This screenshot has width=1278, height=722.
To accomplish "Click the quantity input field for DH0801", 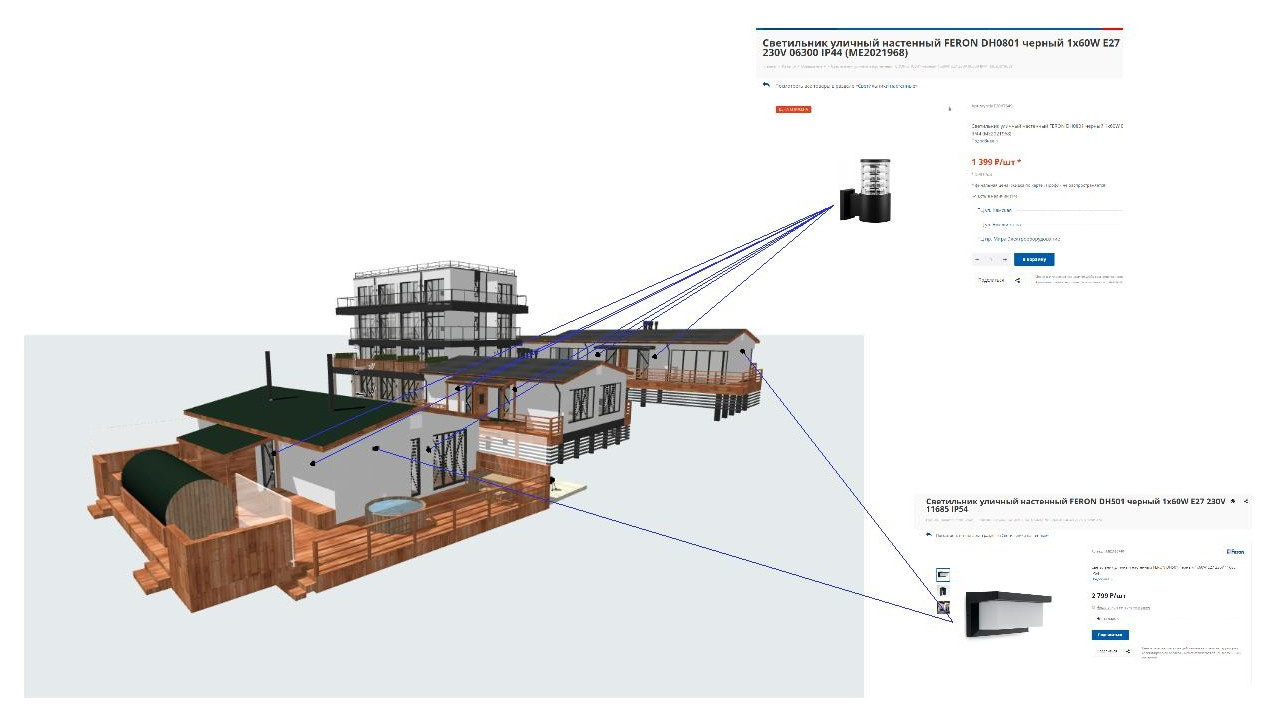I will [x=991, y=259].
